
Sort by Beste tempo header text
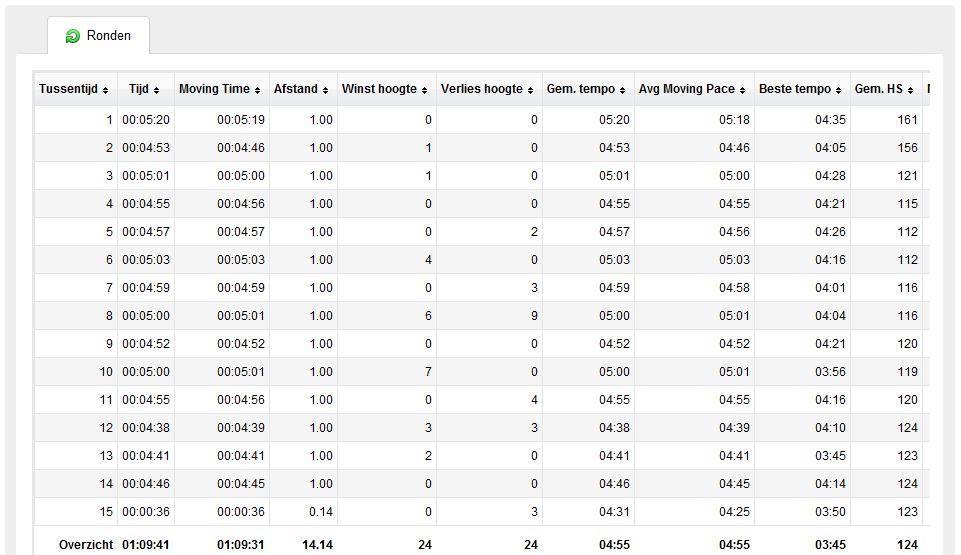pos(795,89)
